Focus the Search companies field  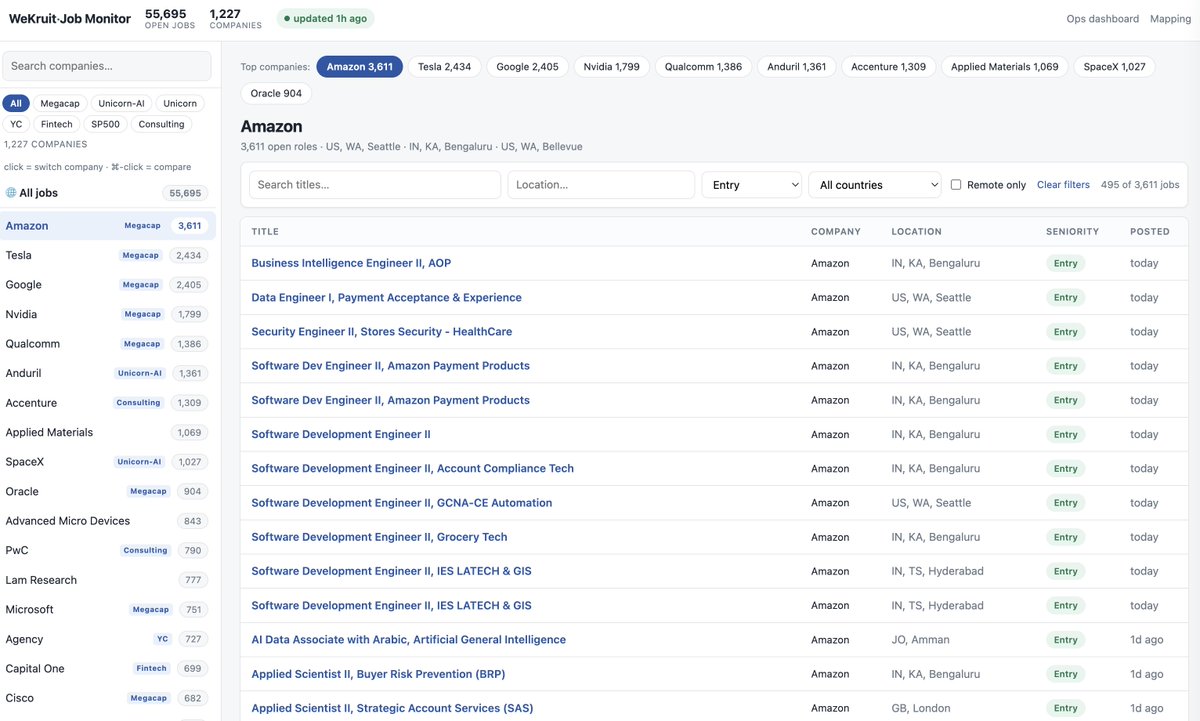click(107, 66)
